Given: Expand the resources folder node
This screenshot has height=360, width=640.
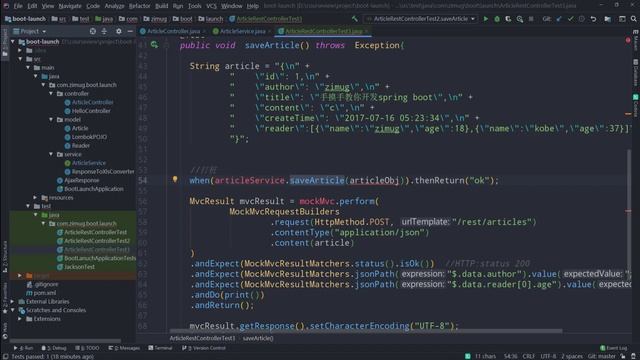Looking at the screenshot, I should [x=36, y=198].
